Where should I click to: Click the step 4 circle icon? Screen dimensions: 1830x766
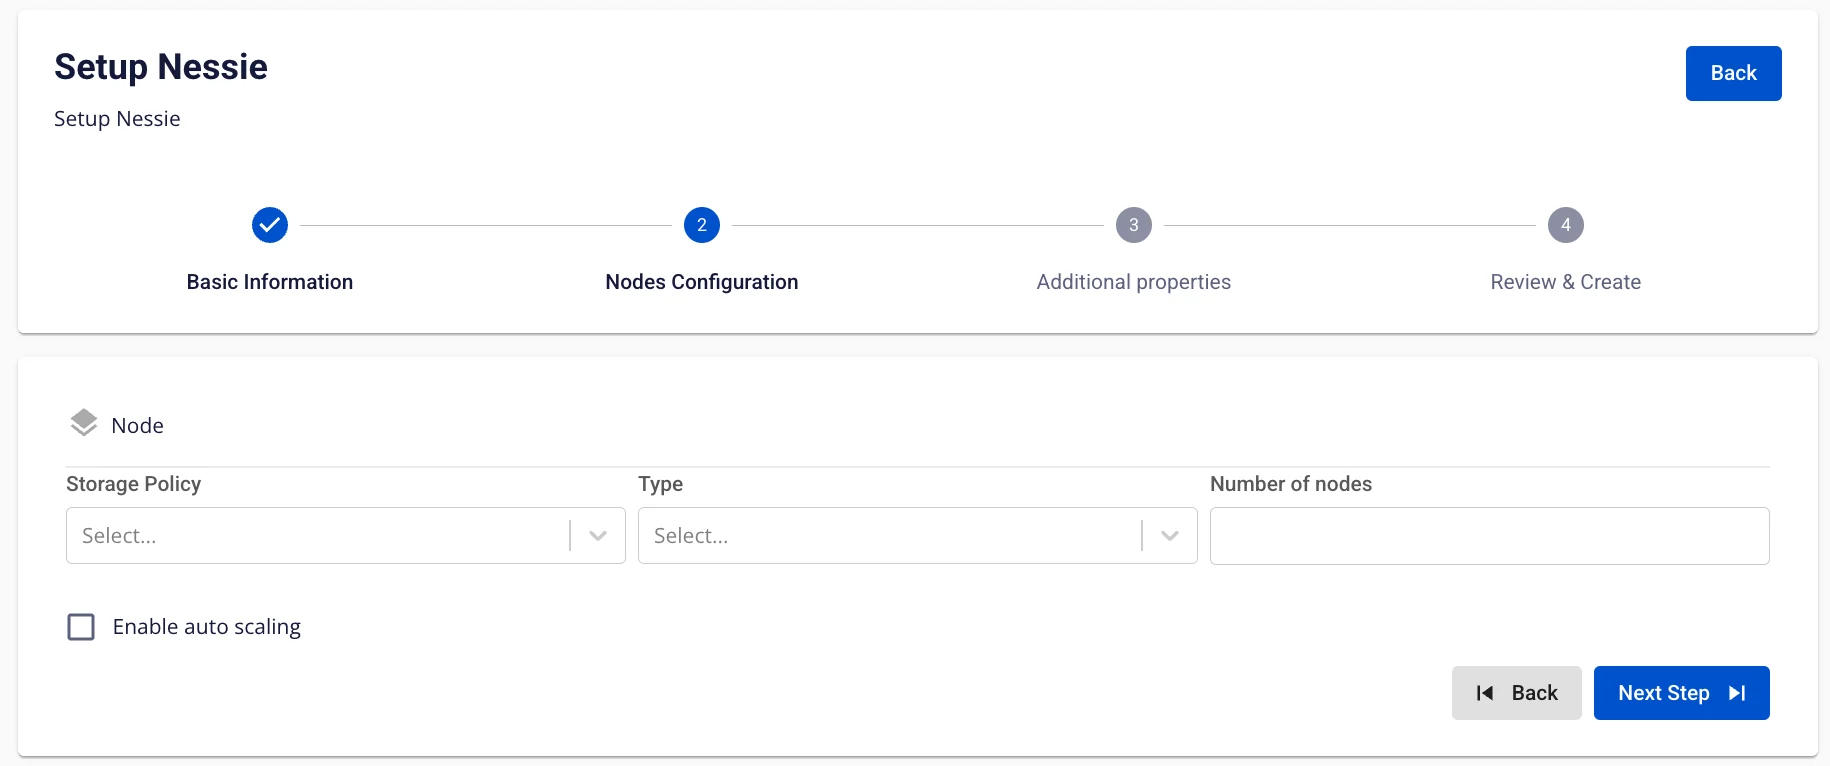pyautogui.click(x=1566, y=225)
